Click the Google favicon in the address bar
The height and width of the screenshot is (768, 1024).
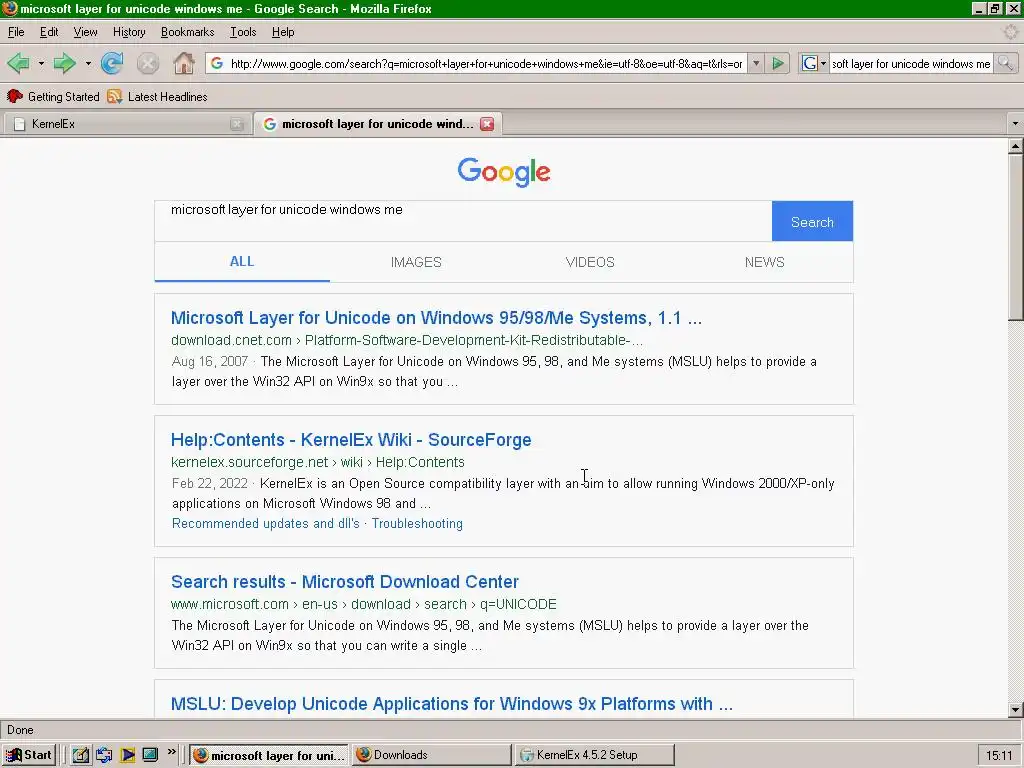coord(217,63)
